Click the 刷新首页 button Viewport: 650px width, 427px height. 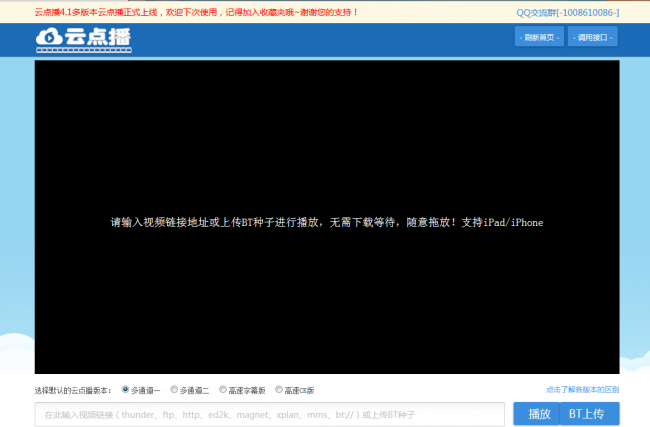(539, 37)
